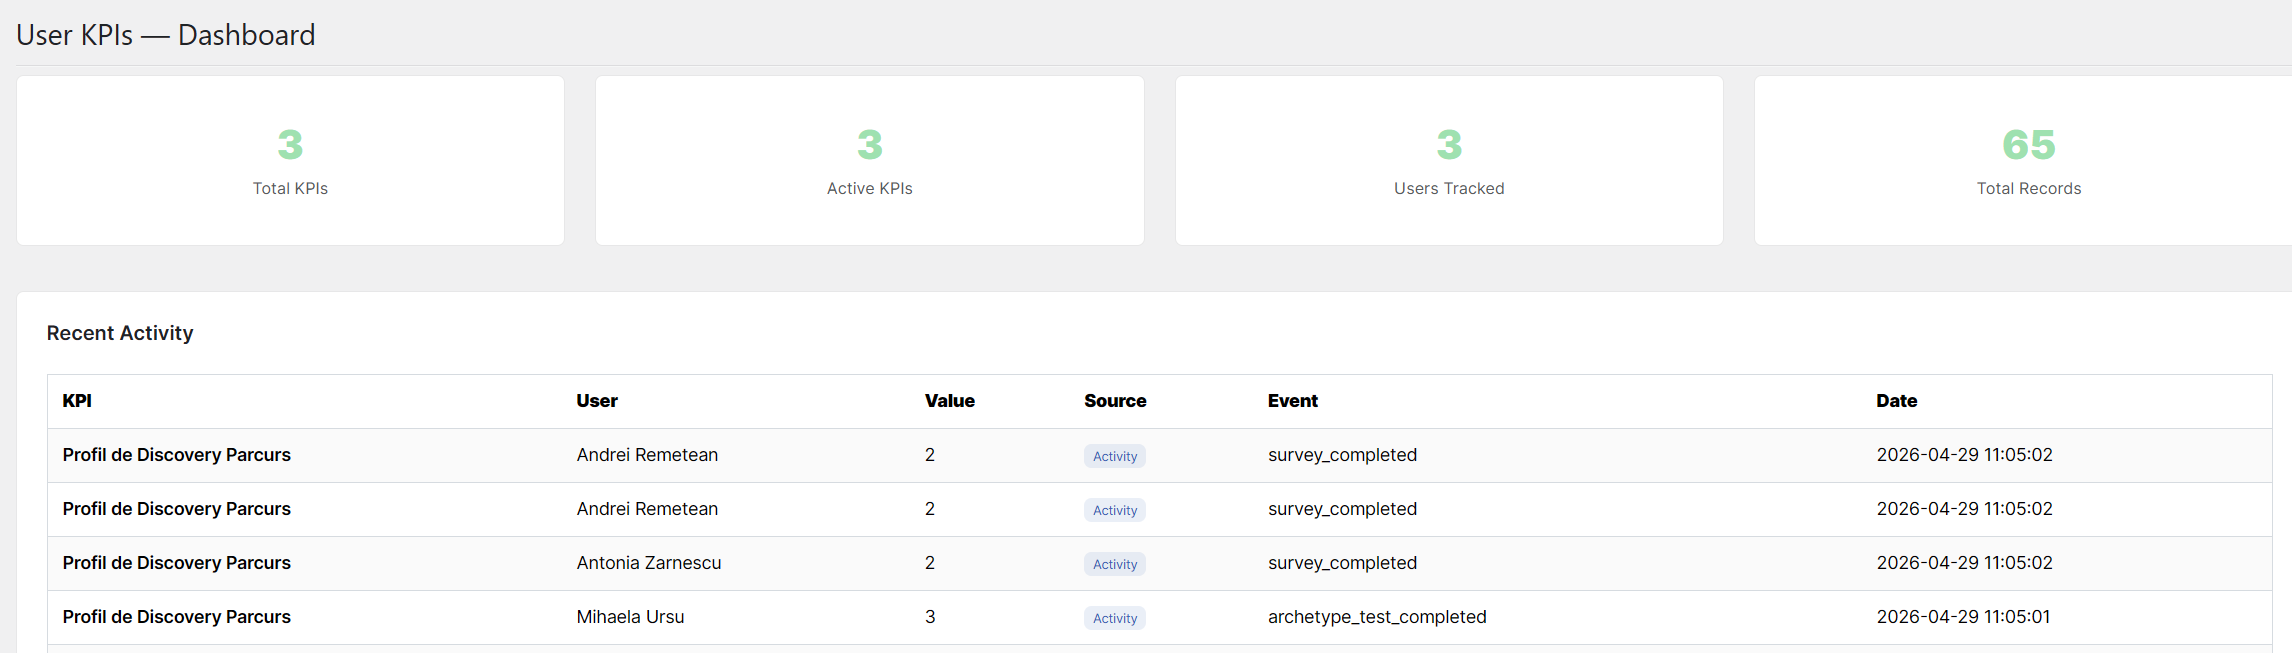Click Activity badge in Mihaela Ursu row

point(1115,618)
